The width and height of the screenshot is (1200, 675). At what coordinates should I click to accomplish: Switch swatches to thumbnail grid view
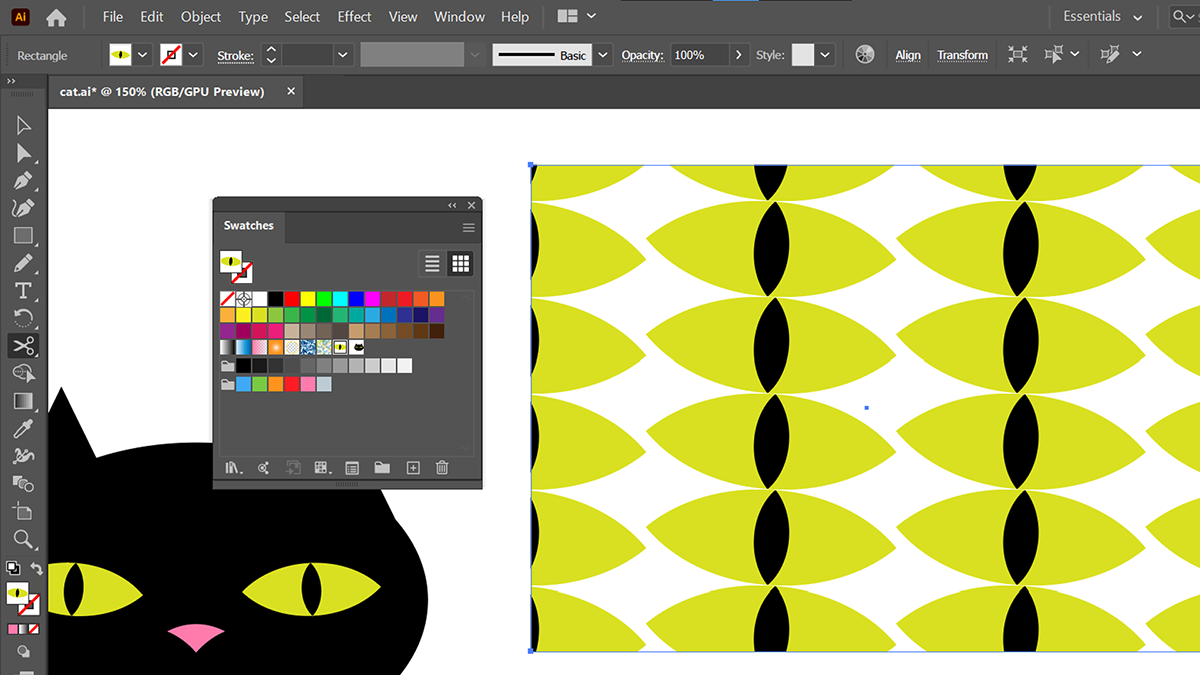(x=461, y=263)
